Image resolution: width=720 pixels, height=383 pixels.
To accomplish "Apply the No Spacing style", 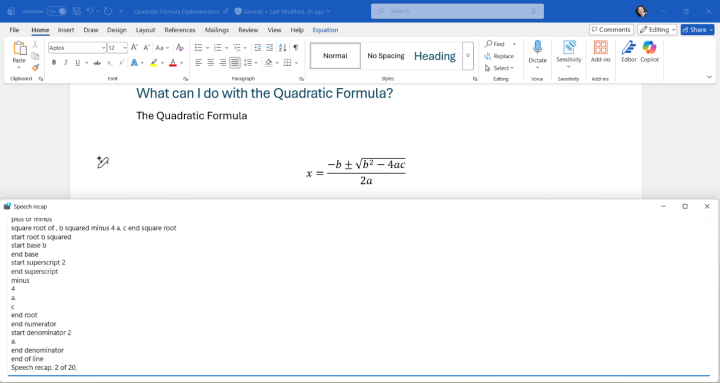I will coord(386,56).
